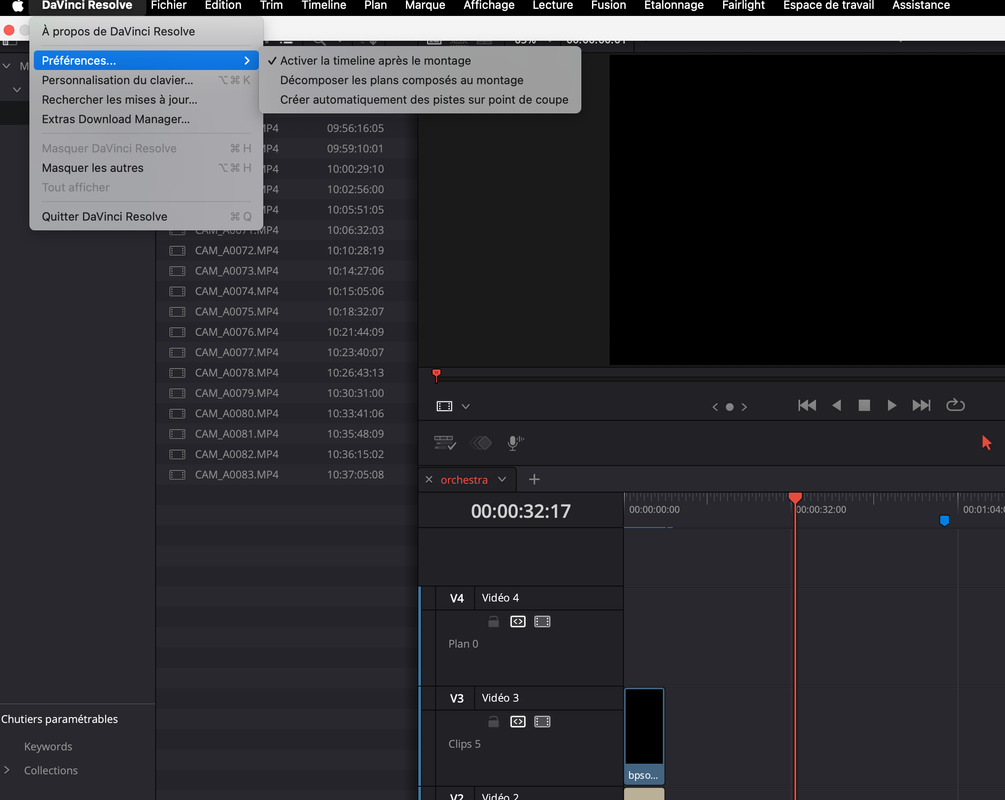This screenshot has height=800, width=1005.
Task: Open viewer mode dropdown chevron
Action: 466,406
